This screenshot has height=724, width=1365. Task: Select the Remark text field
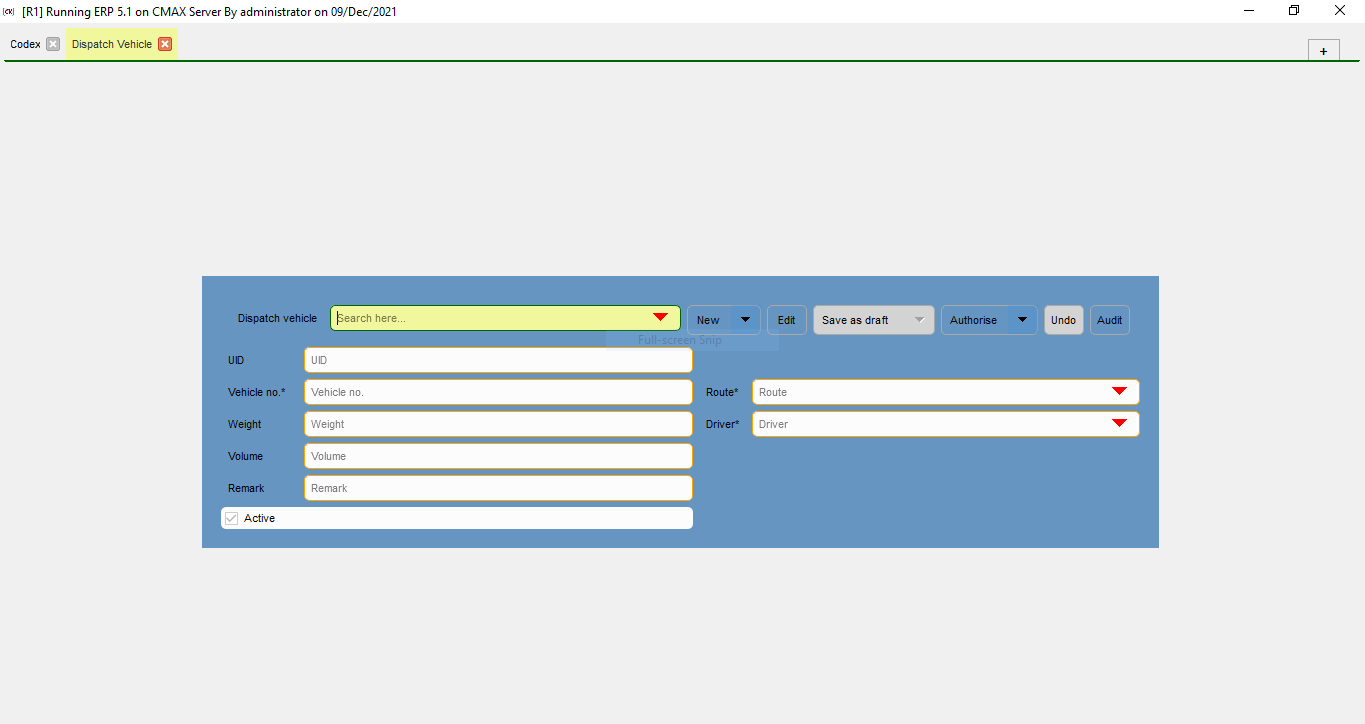click(497, 488)
